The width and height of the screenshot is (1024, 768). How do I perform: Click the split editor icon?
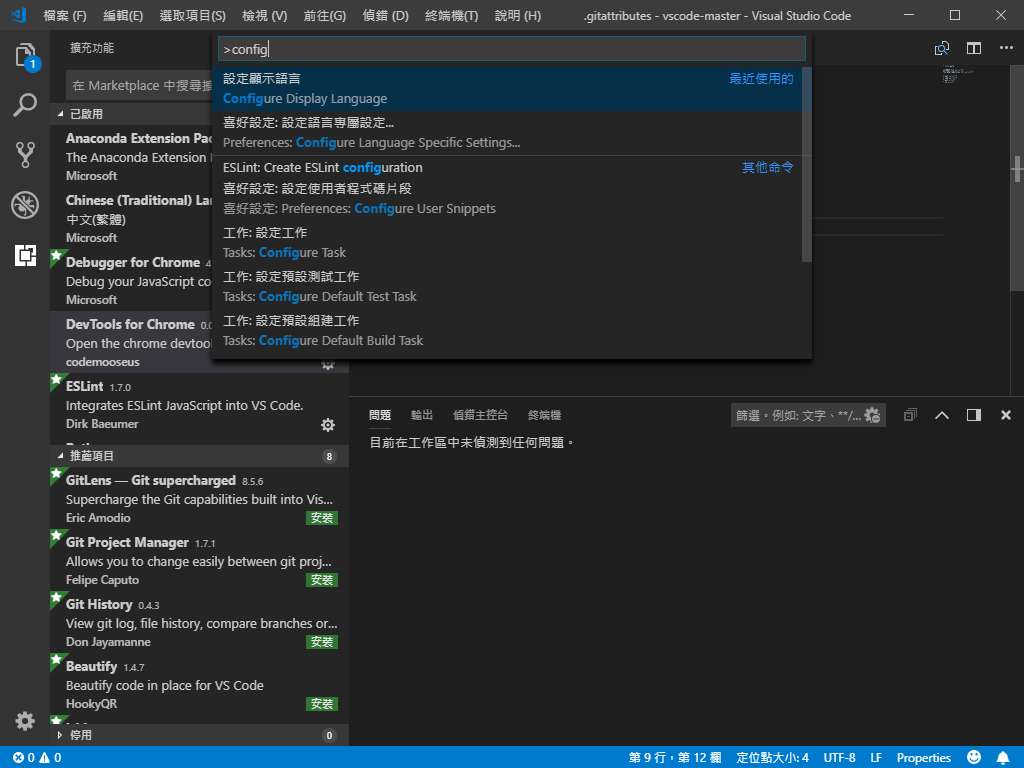point(973,48)
